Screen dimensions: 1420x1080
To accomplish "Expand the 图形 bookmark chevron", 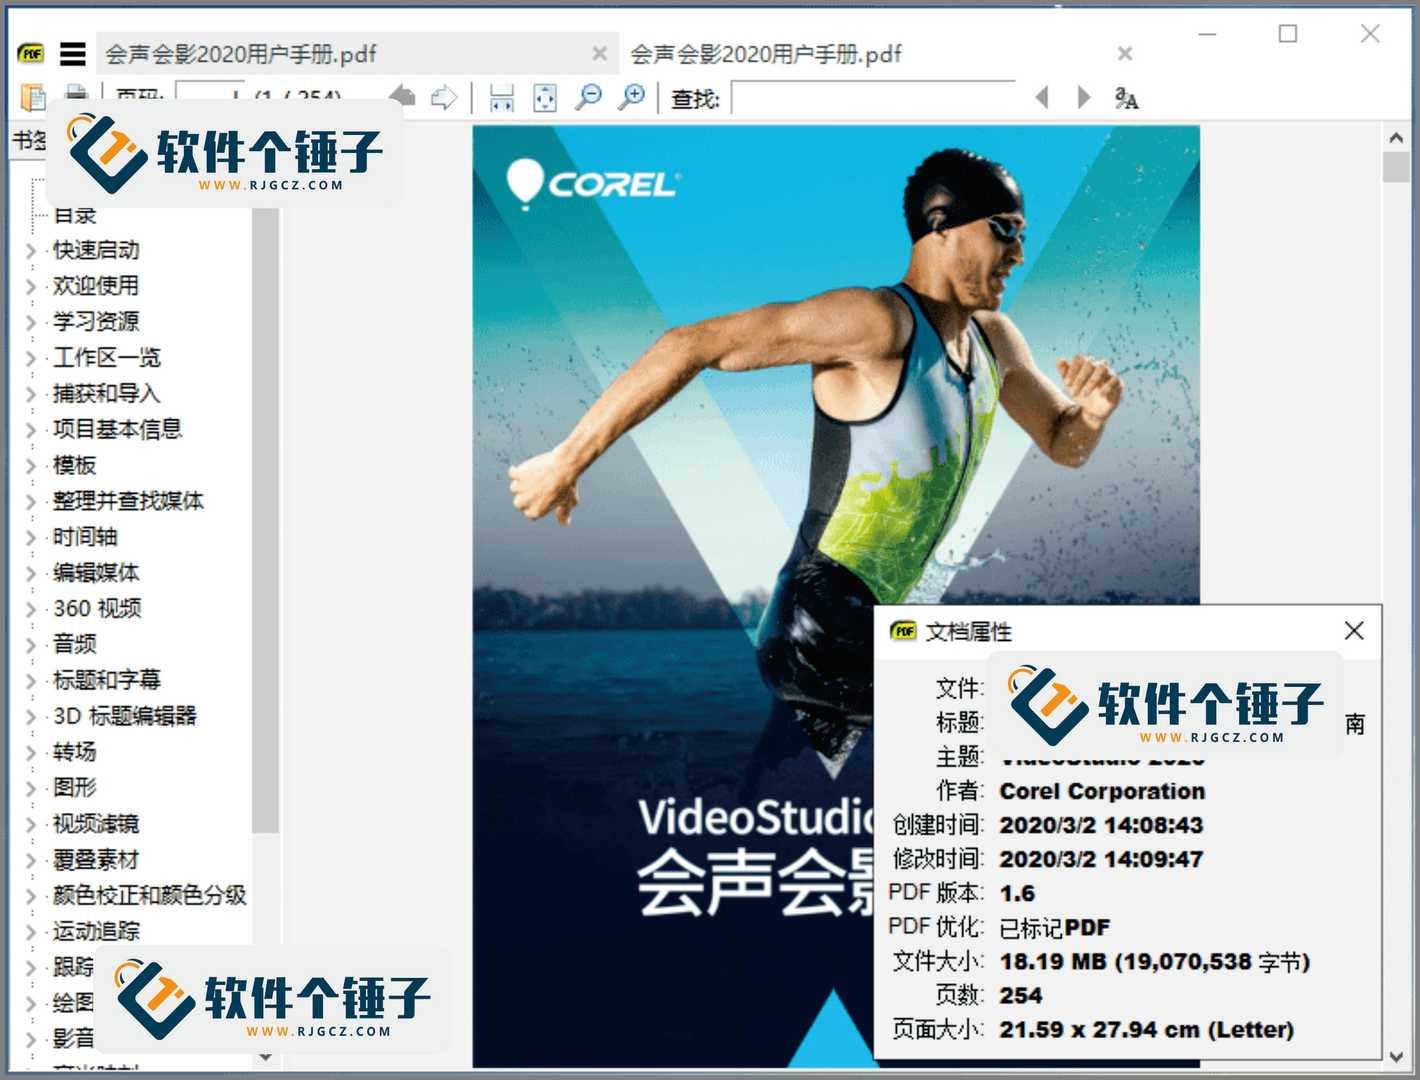I will pos(31,789).
